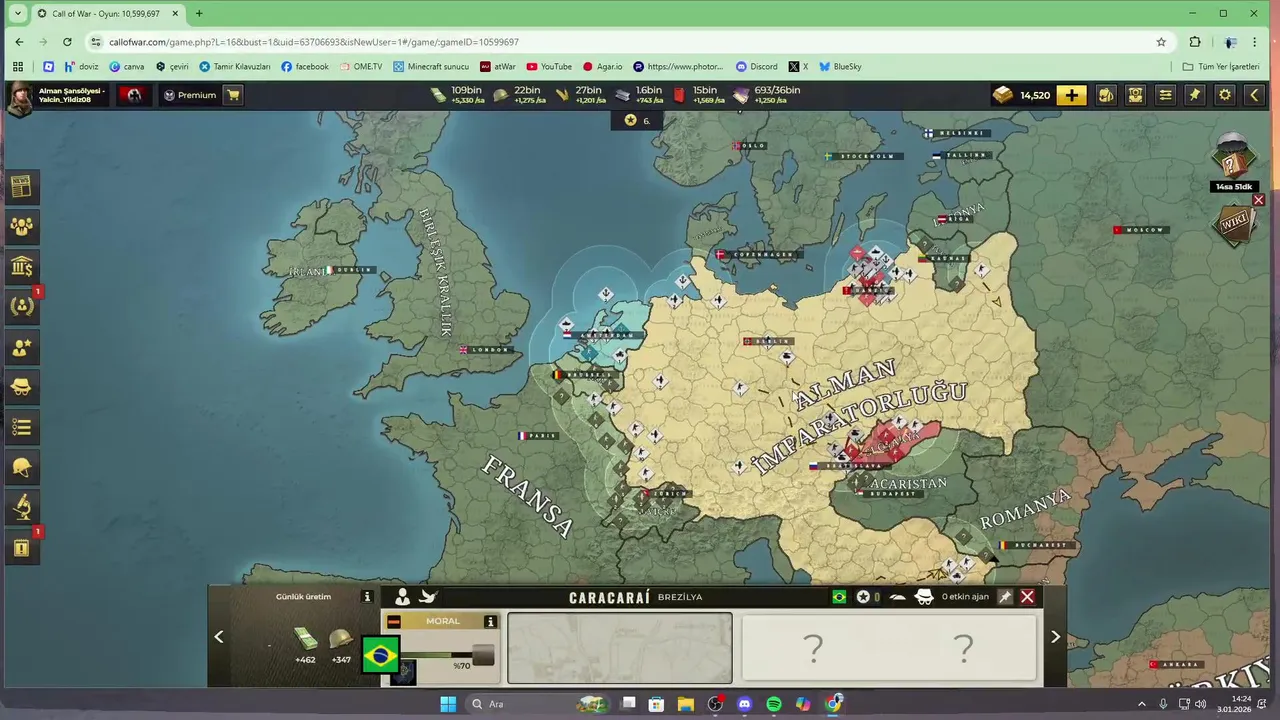Click the manpower helmet resource 22bin
The height and width of the screenshot is (720, 1280).
[x=518, y=95]
